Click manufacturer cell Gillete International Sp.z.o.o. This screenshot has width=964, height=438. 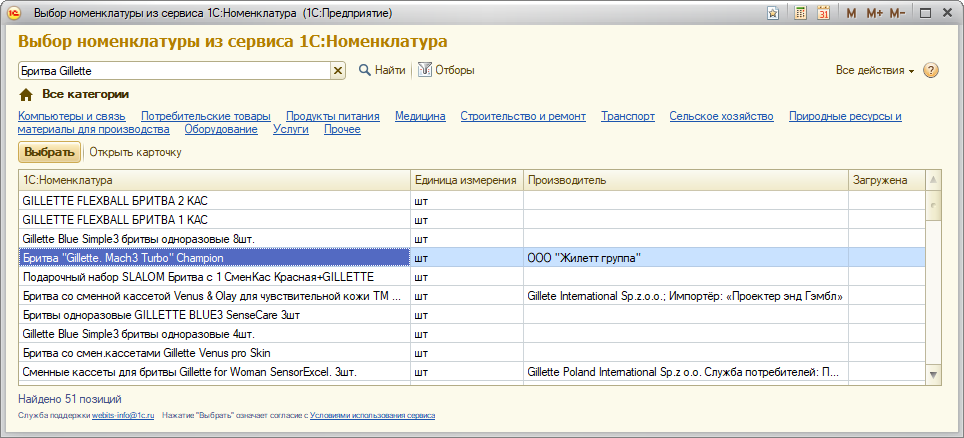tap(686, 296)
